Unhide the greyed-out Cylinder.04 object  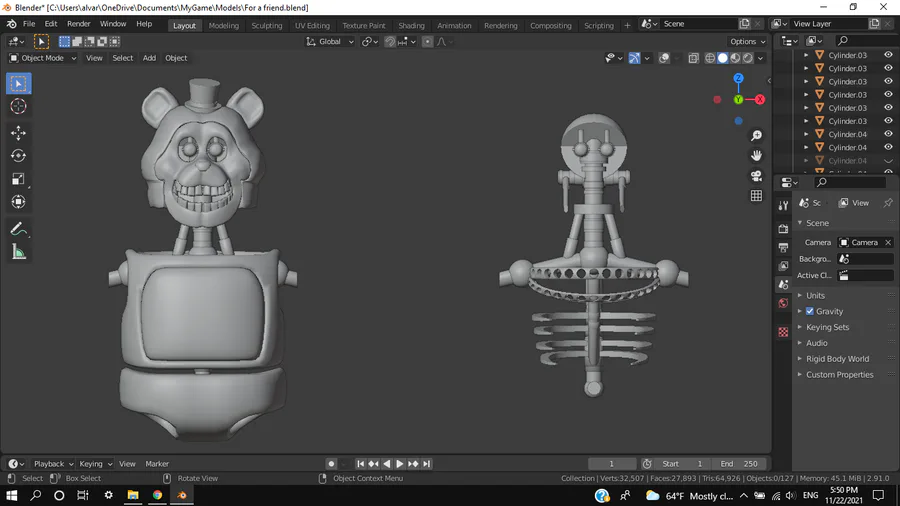click(x=888, y=161)
